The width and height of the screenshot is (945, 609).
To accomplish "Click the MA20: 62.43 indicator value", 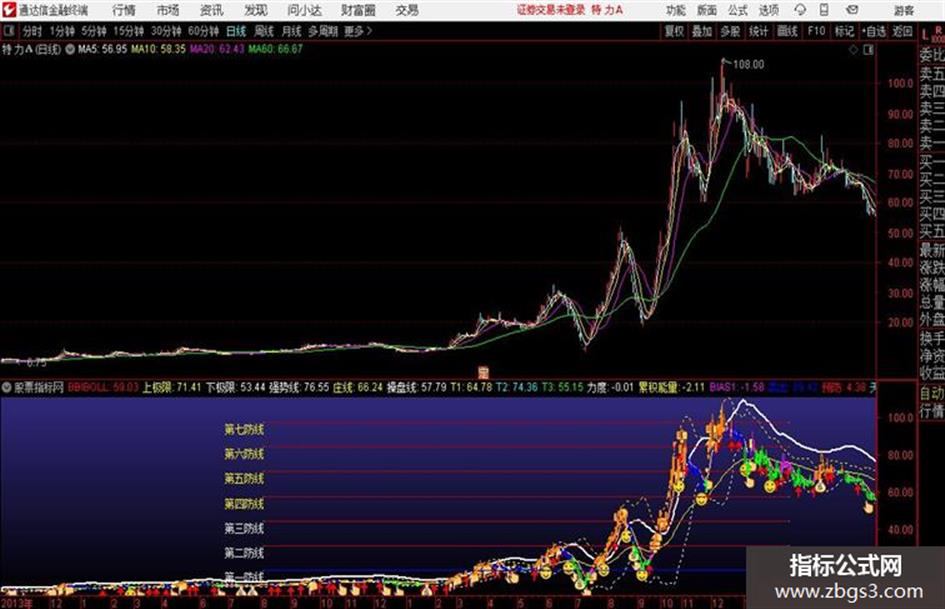I will click(217, 49).
